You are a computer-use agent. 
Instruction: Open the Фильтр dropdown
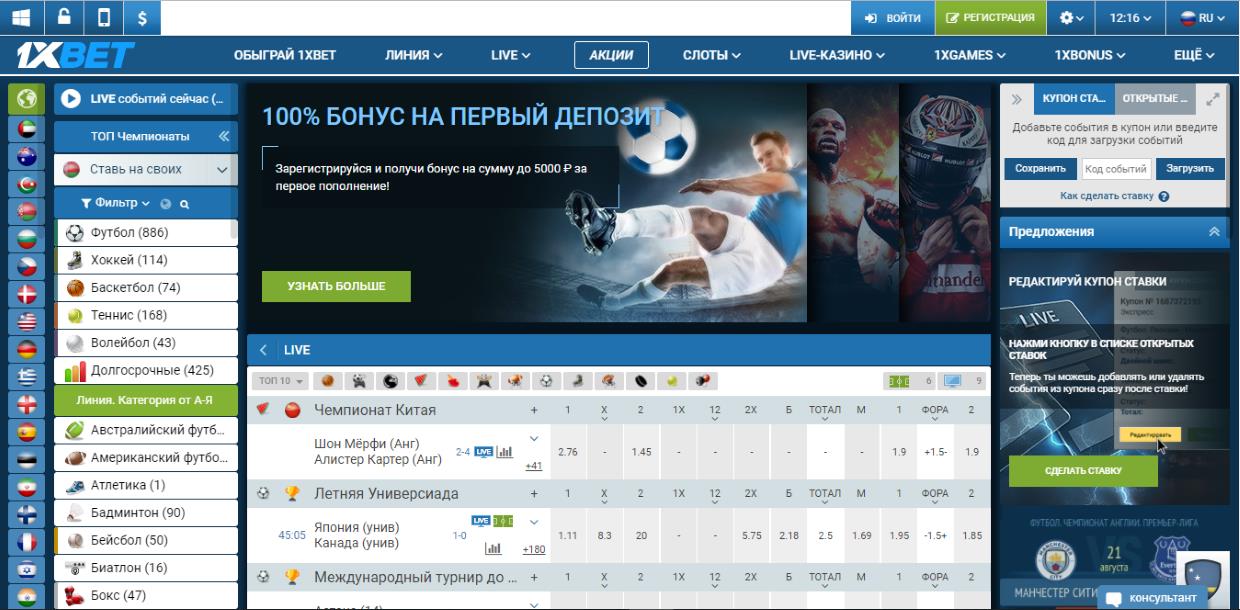click(115, 203)
